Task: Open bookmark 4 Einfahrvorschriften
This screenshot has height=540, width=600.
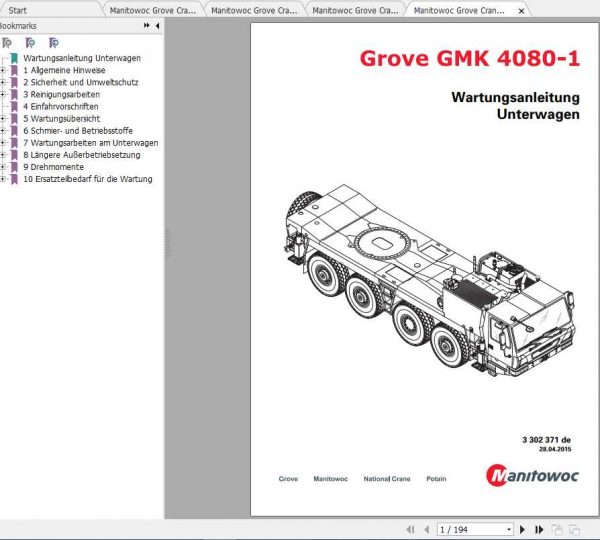Action: pos(61,106)
